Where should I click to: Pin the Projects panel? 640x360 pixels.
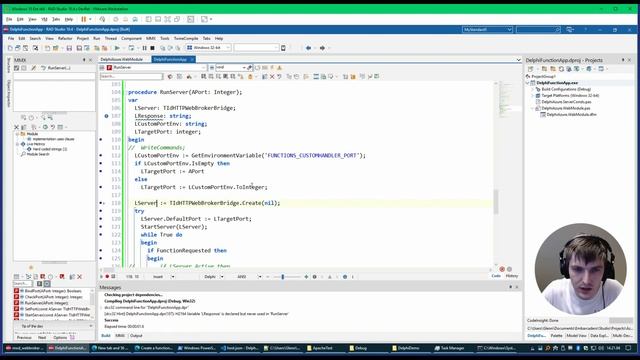tap(623, 60)
